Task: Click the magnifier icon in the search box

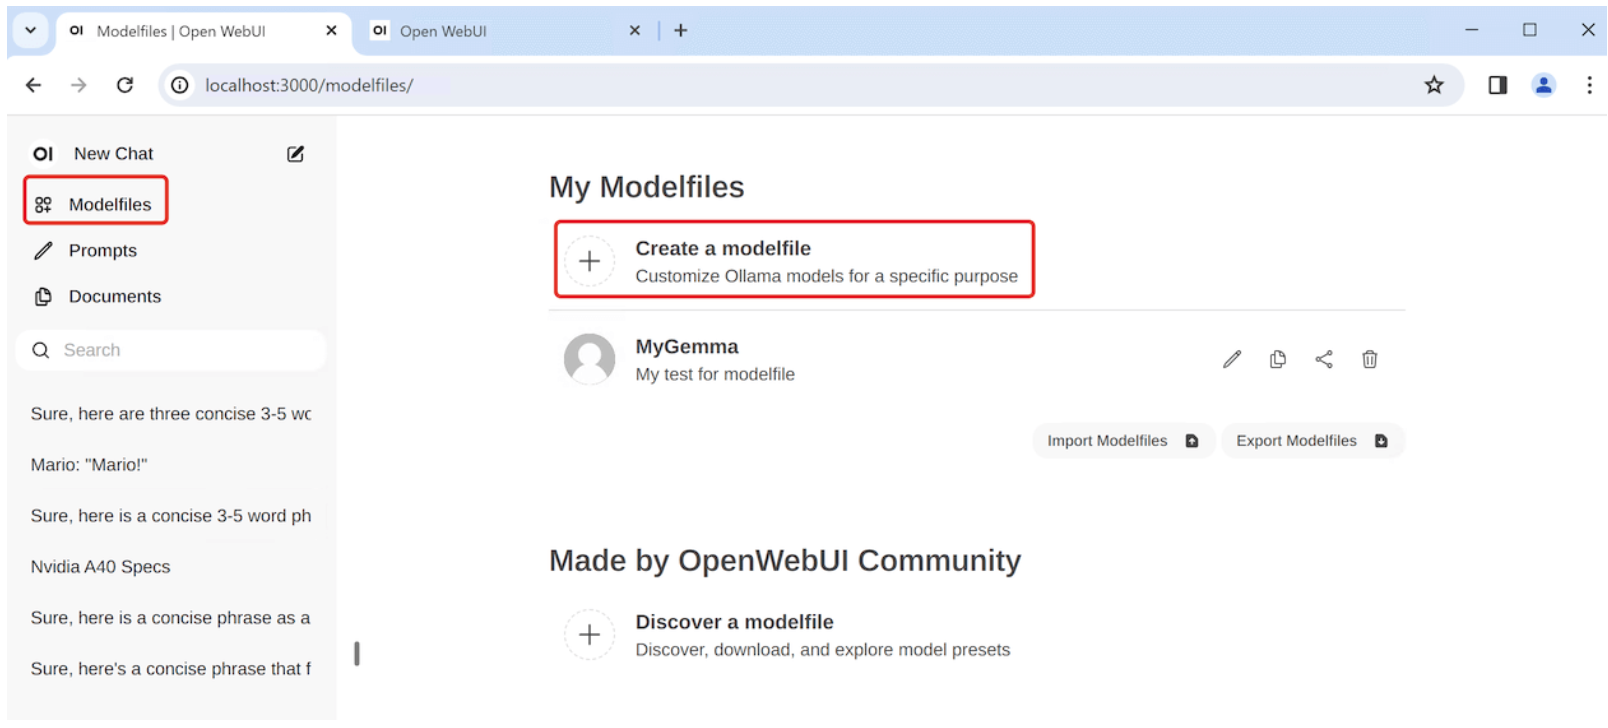Action: coord(41,350)
